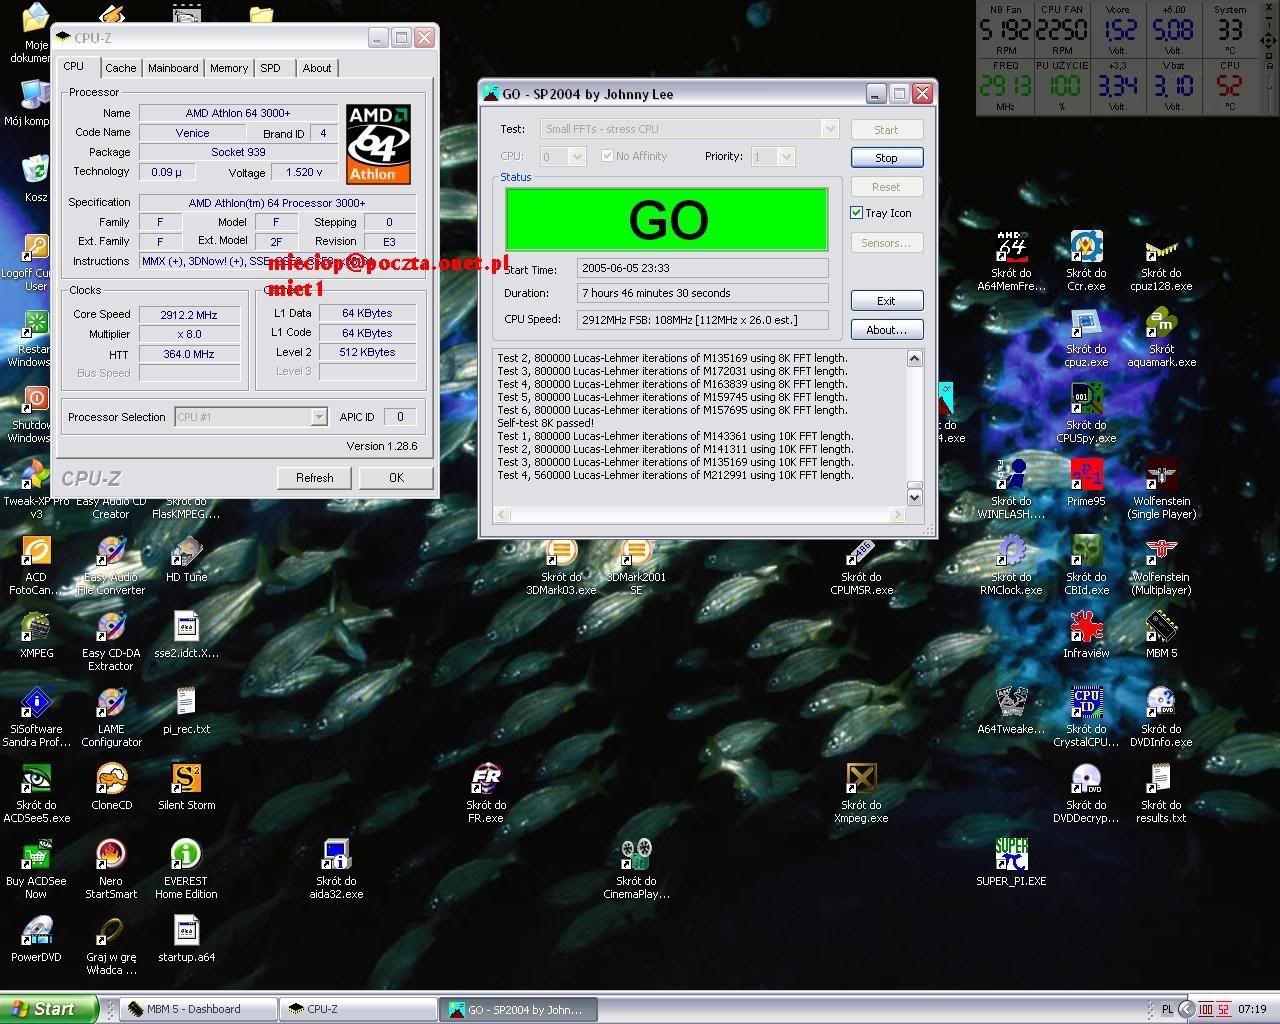Select the startup.a64 desktop file
The width and height of the screenshot is (1280, 1024).
[x=186, y=938]
